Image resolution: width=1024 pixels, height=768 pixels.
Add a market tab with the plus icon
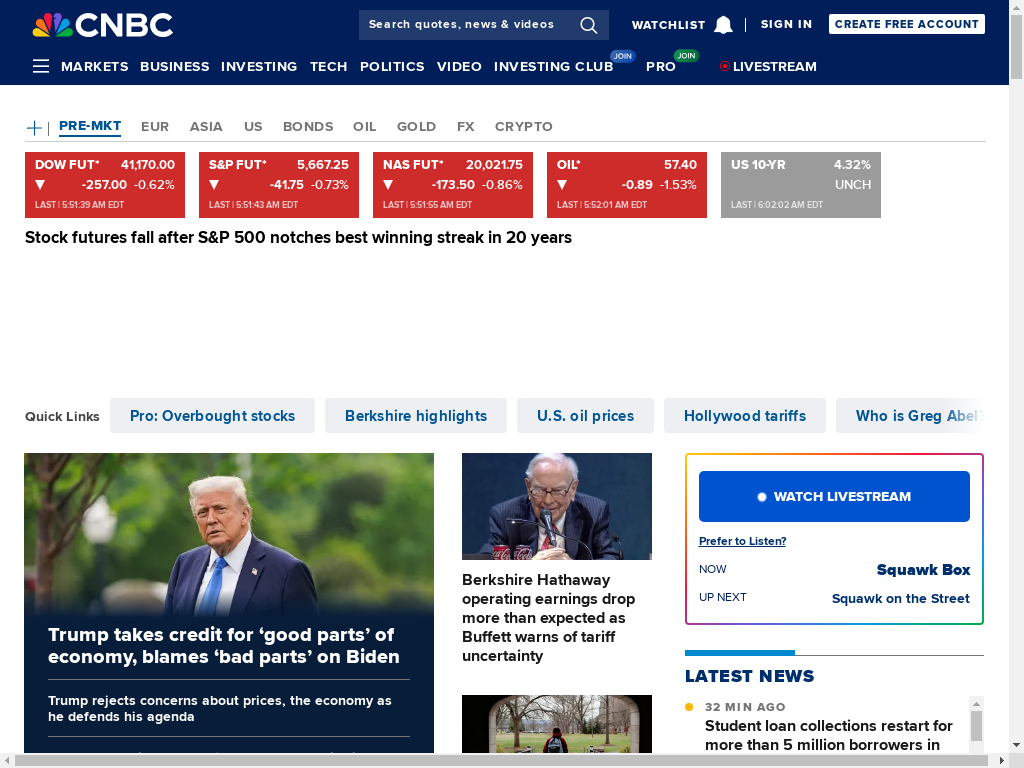[34, 127]
